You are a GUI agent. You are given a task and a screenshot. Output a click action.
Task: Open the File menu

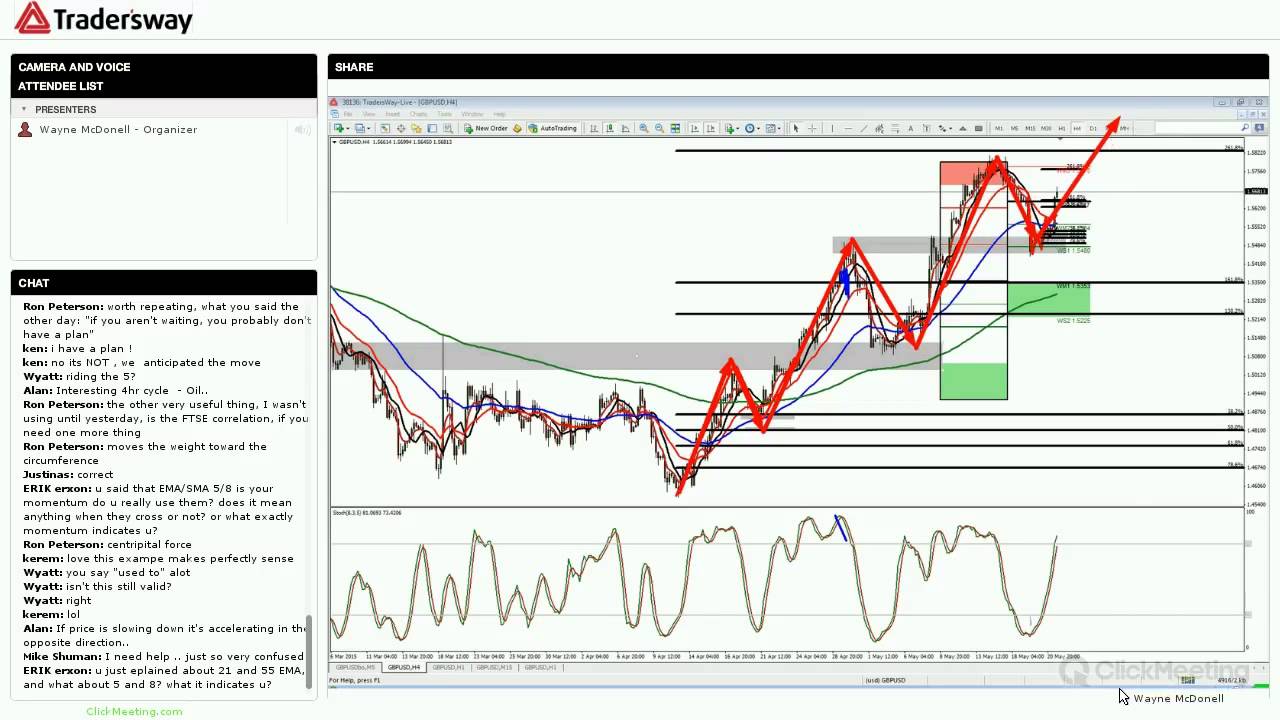pyautogui.click(x=348, y=114)
